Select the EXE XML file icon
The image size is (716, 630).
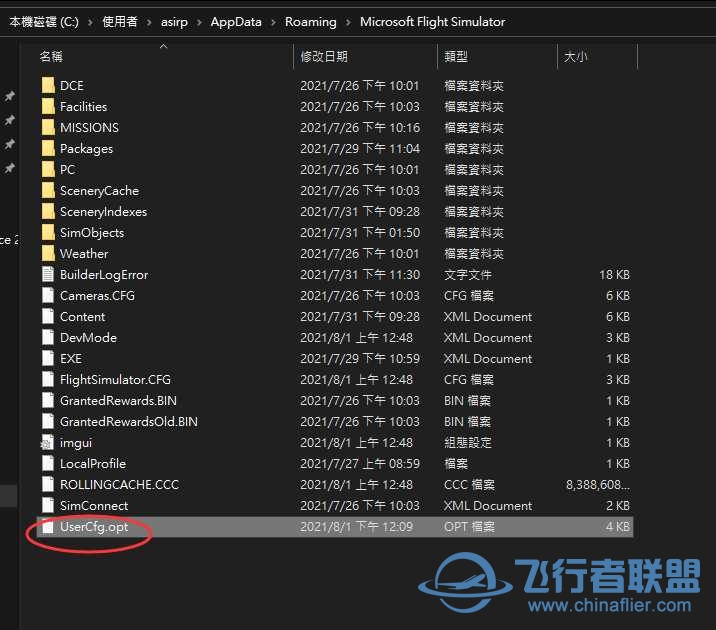pos(48,358)
